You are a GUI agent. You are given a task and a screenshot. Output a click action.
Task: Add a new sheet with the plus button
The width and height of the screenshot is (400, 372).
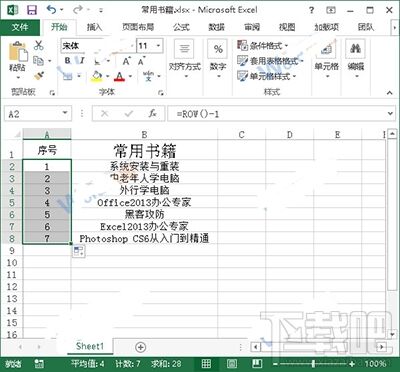(x=141, y=347)
